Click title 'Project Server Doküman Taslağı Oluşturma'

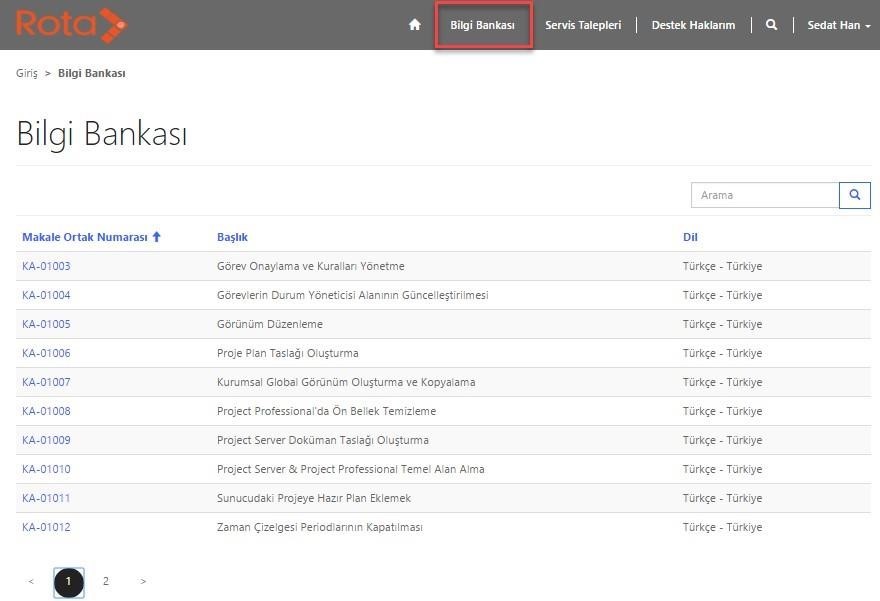[323, 440]
